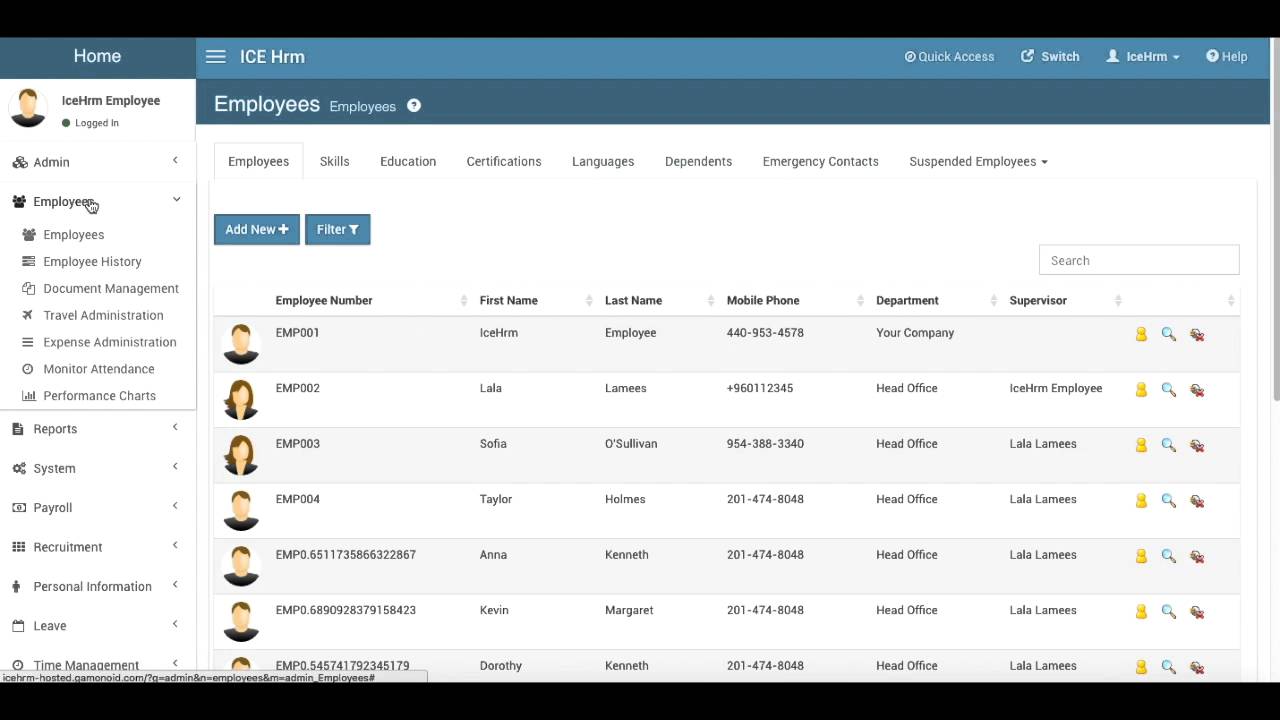Click the System gears icon in sidebar

tap(19, 468)
